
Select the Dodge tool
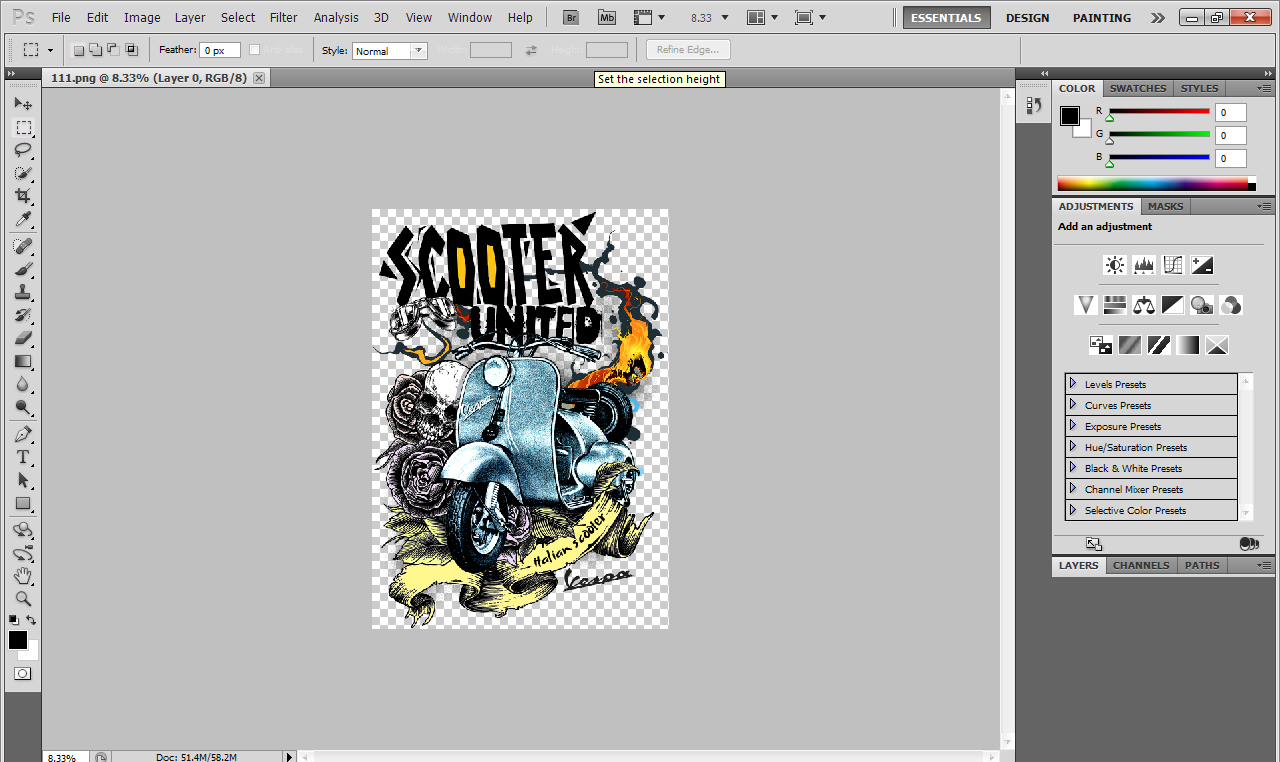point(23,407)
